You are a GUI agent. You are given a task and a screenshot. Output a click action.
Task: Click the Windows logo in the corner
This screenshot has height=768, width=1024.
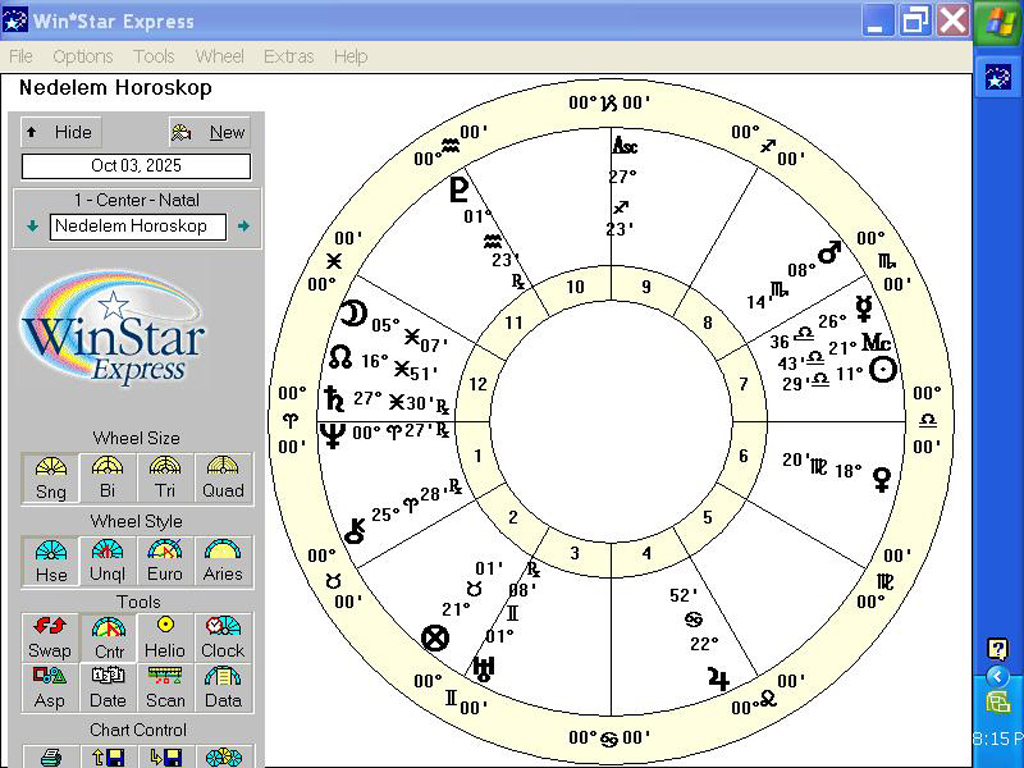point(998,23)
